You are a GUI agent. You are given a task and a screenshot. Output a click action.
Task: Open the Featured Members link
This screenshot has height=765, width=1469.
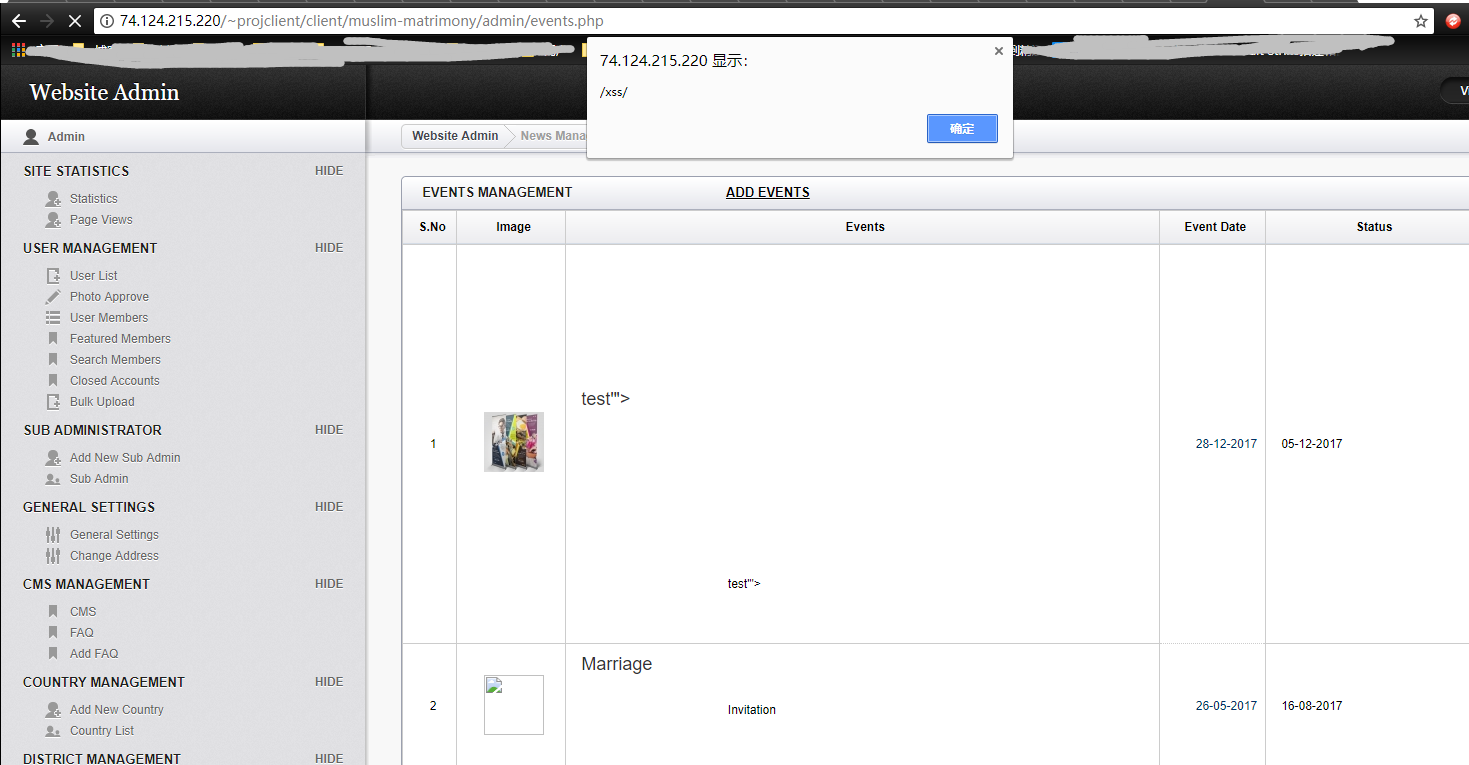click(120, 339)
